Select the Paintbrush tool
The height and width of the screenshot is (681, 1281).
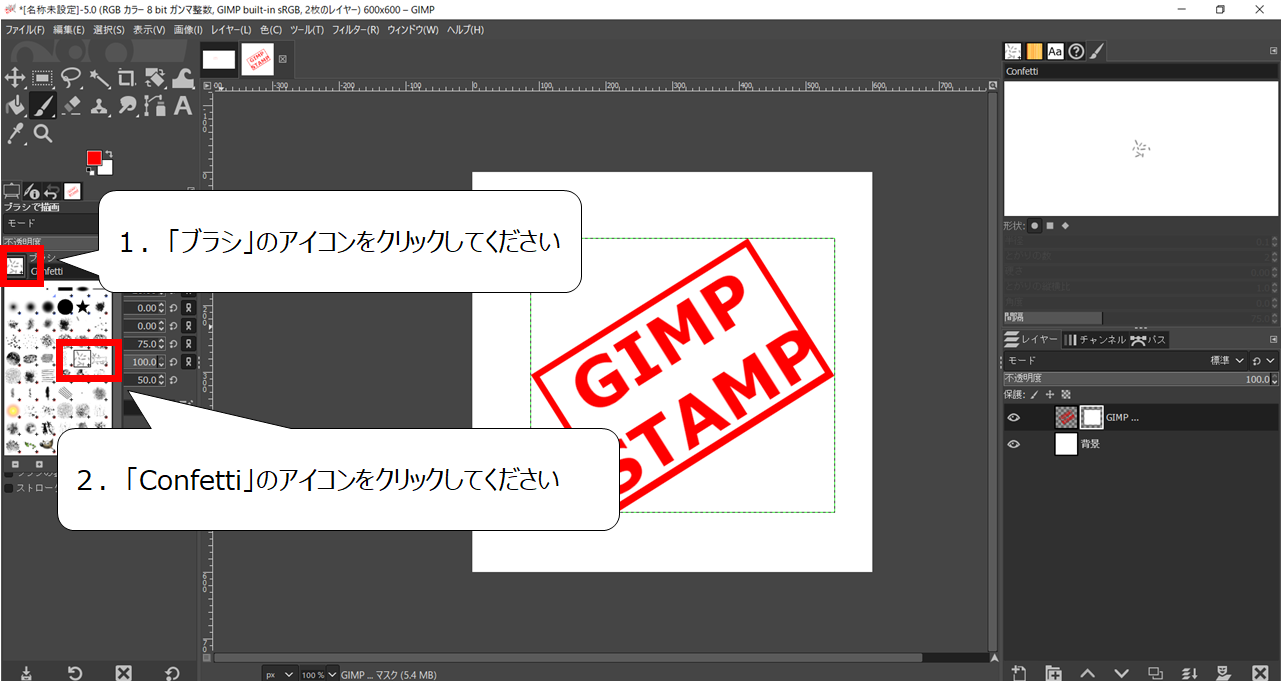43,105
